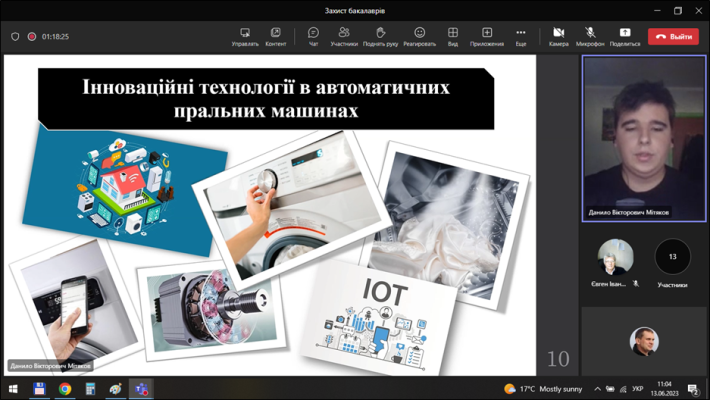
Task: Click the shield icon next to the timer
Action: 15,37
